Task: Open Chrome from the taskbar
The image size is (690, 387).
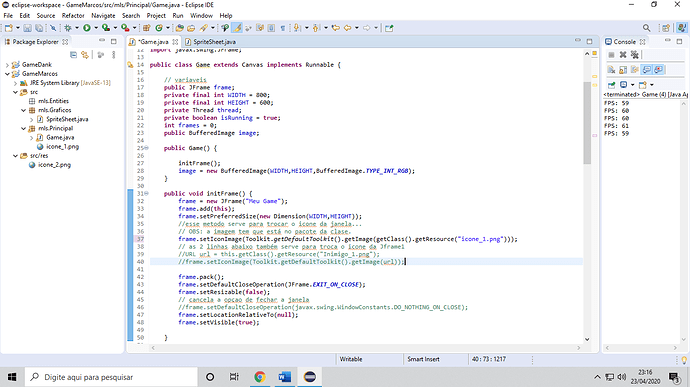Action: 260,377
